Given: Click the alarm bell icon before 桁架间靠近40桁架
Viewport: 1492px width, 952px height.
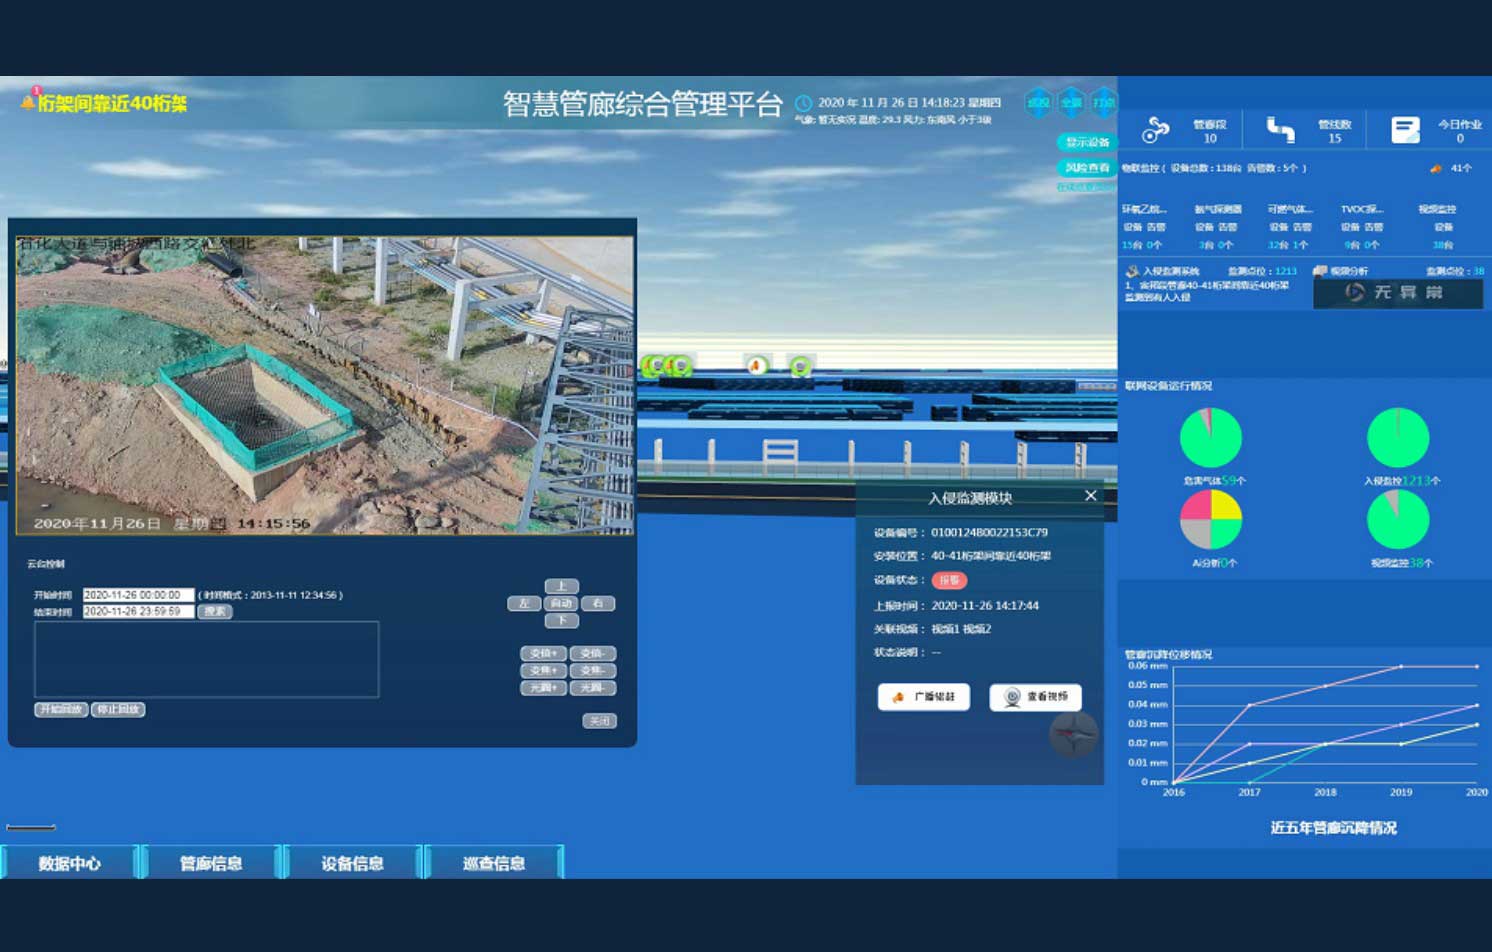Looking at the screenshot, I should (x=28, y=100).
